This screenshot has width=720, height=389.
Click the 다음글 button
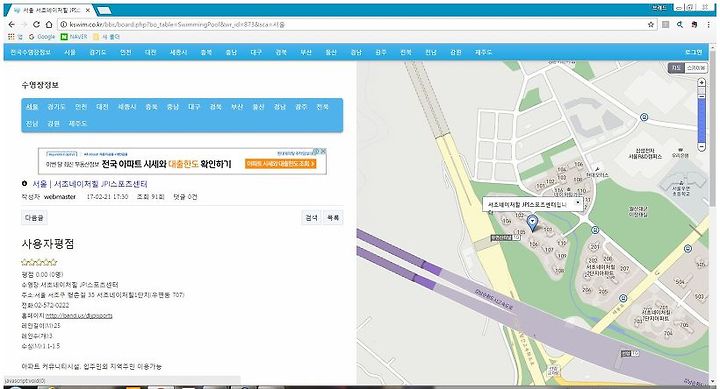coord(34,218)
